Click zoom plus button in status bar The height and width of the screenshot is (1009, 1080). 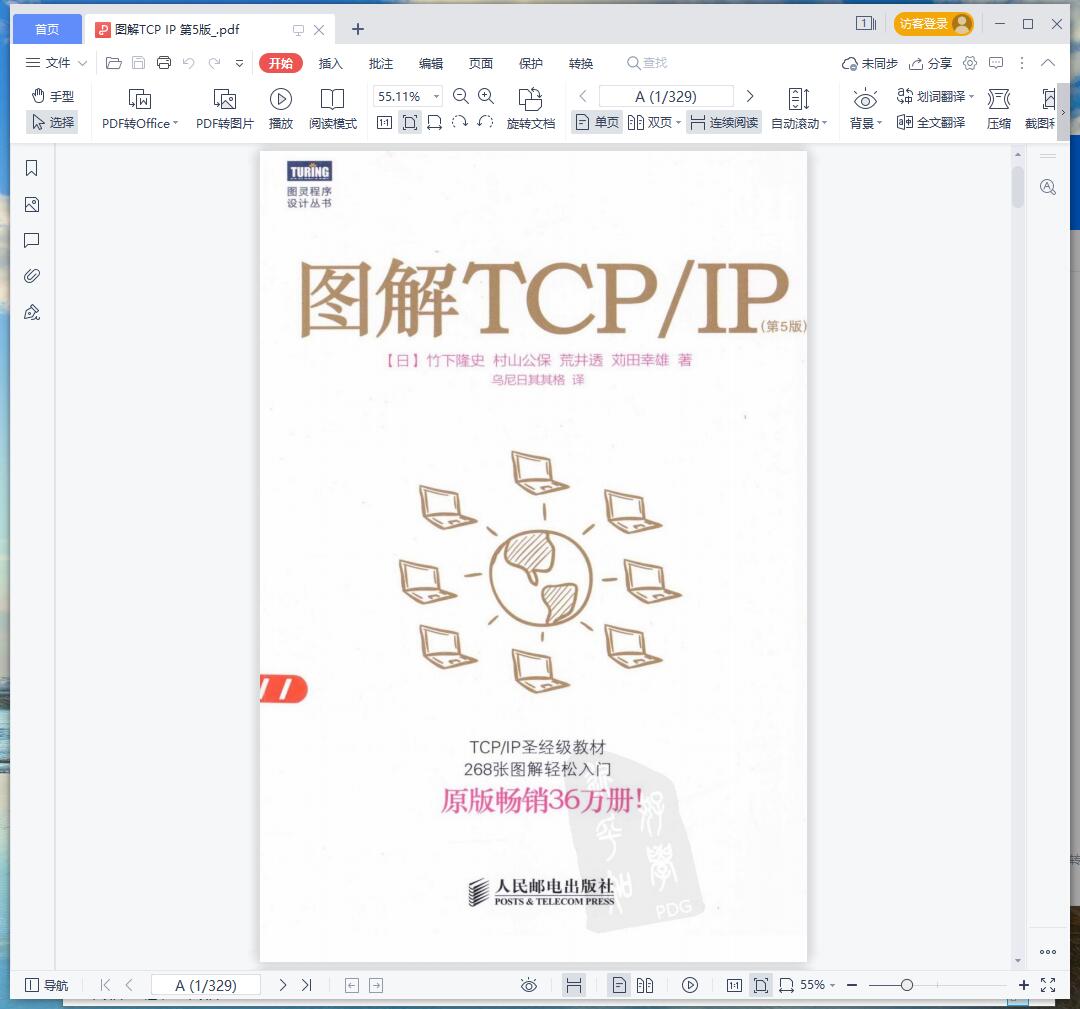pyautogui.click(x=1024, y=986)
